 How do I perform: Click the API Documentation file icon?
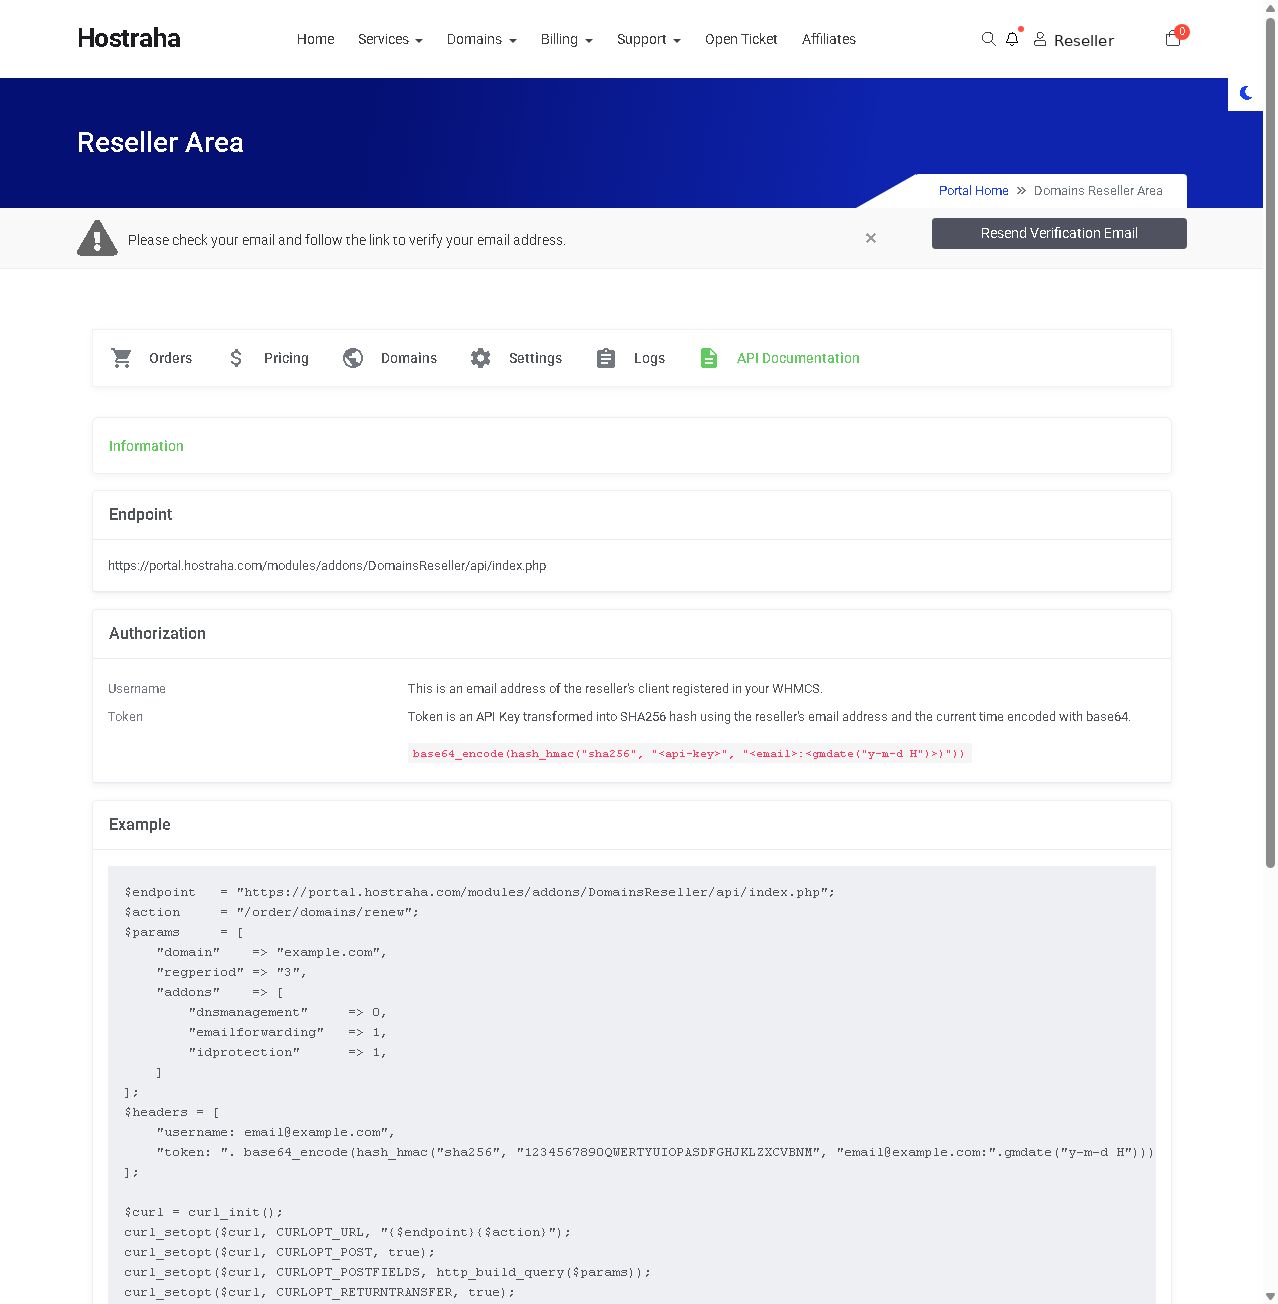(x=709, y=358)
